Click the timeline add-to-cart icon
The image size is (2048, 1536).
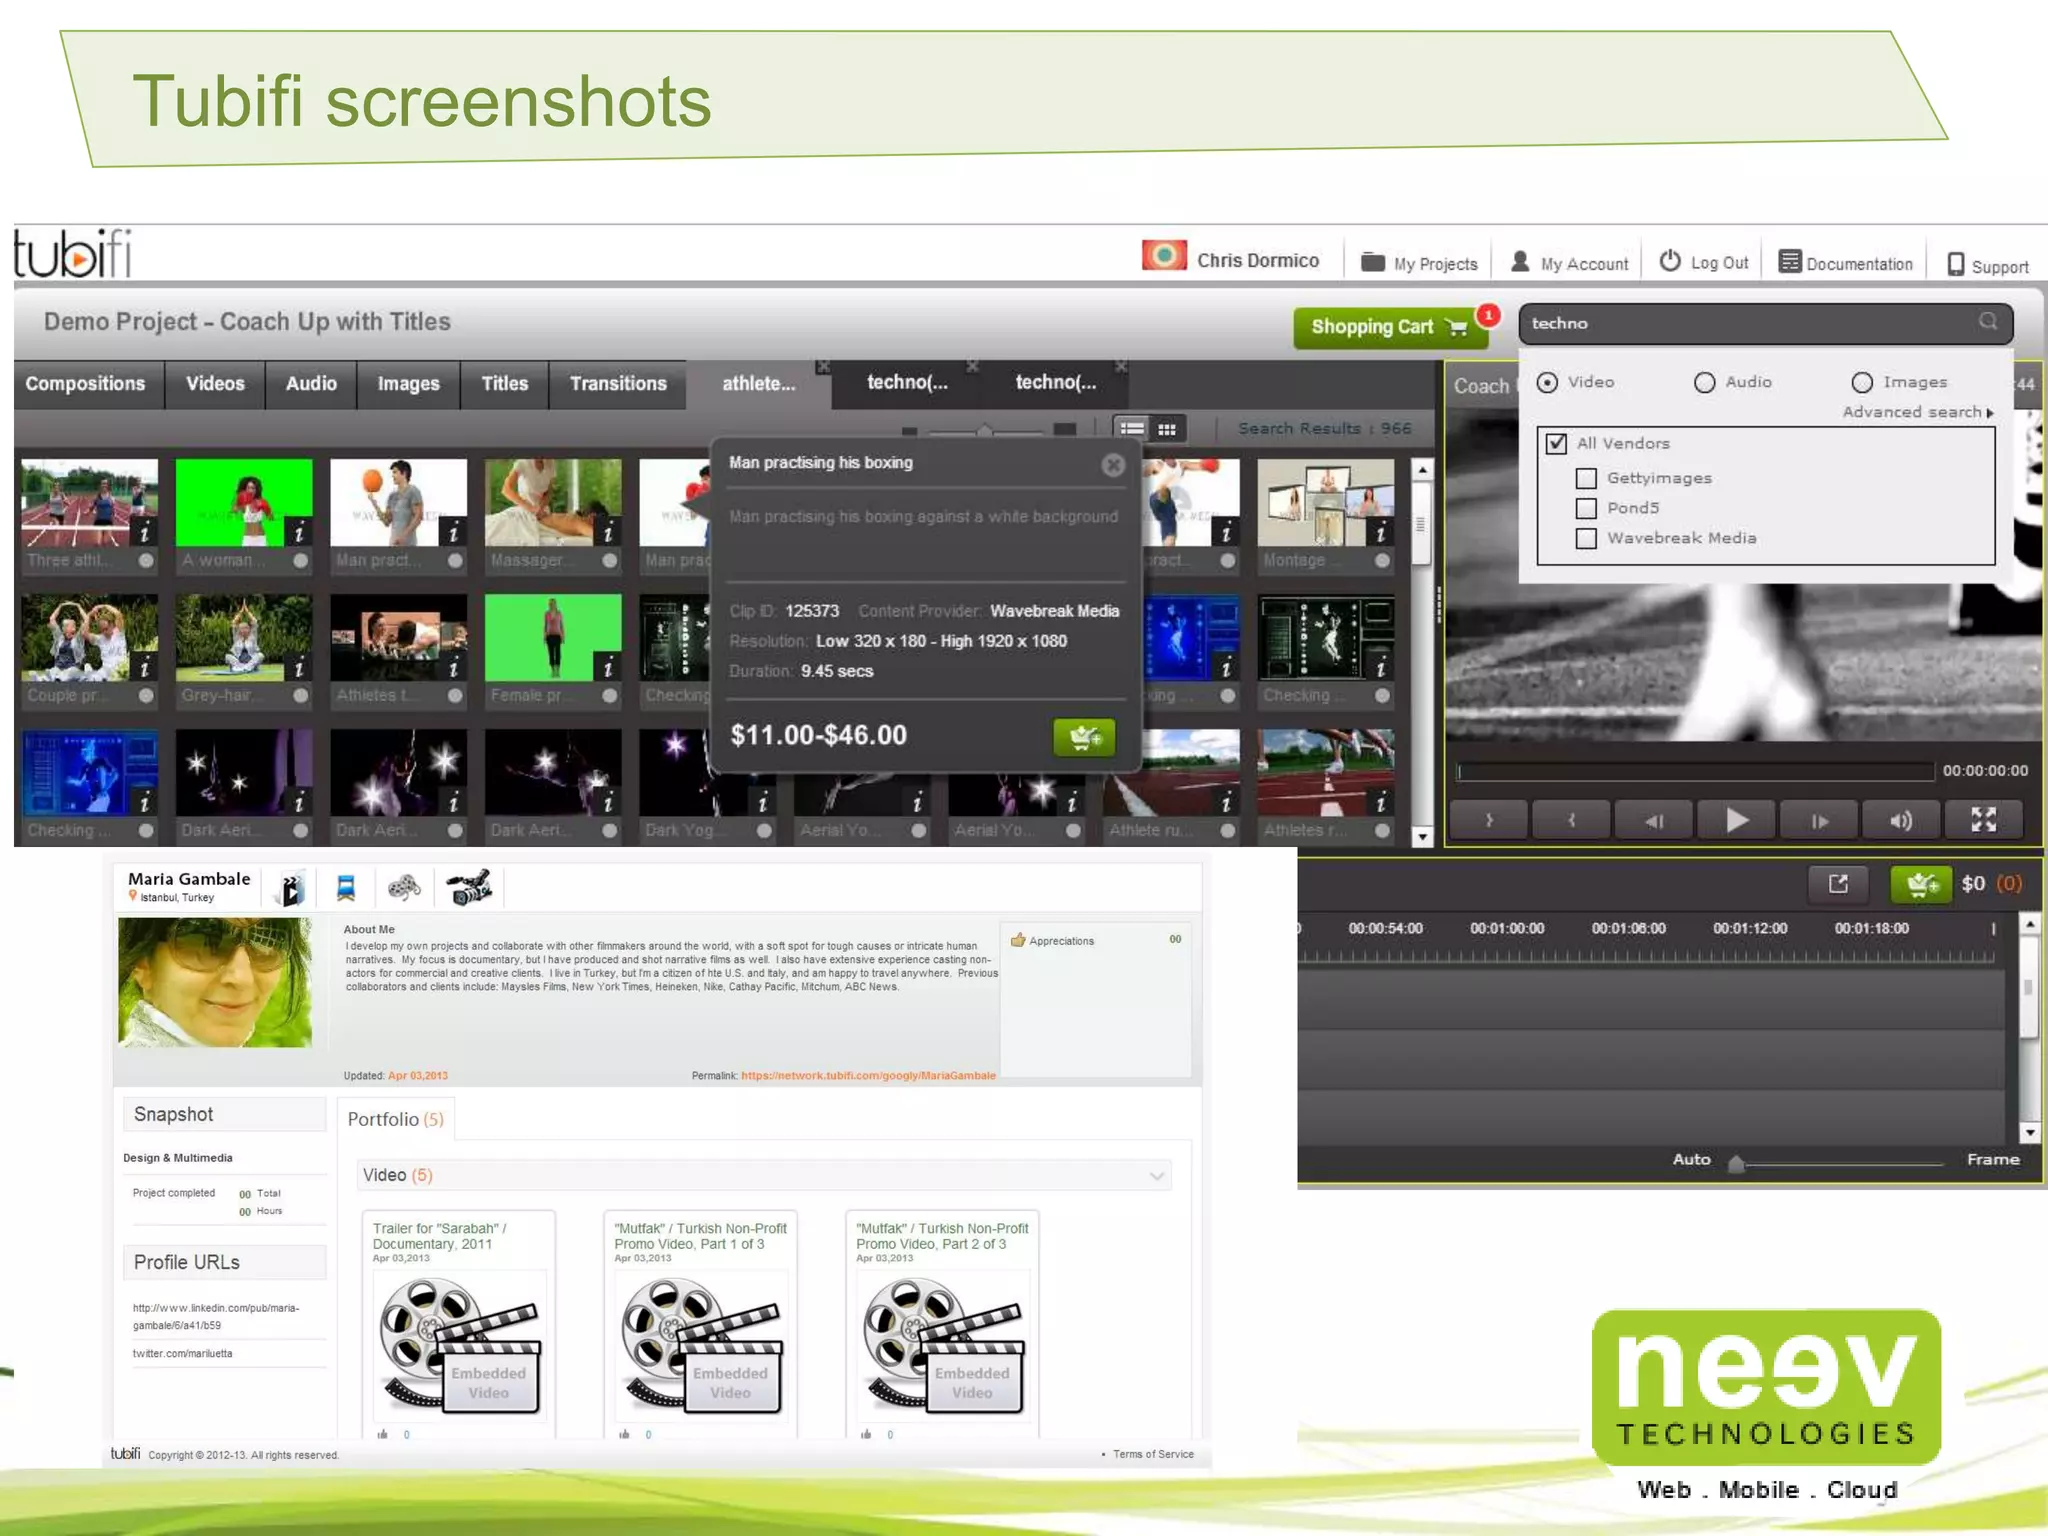(1921, 884)
